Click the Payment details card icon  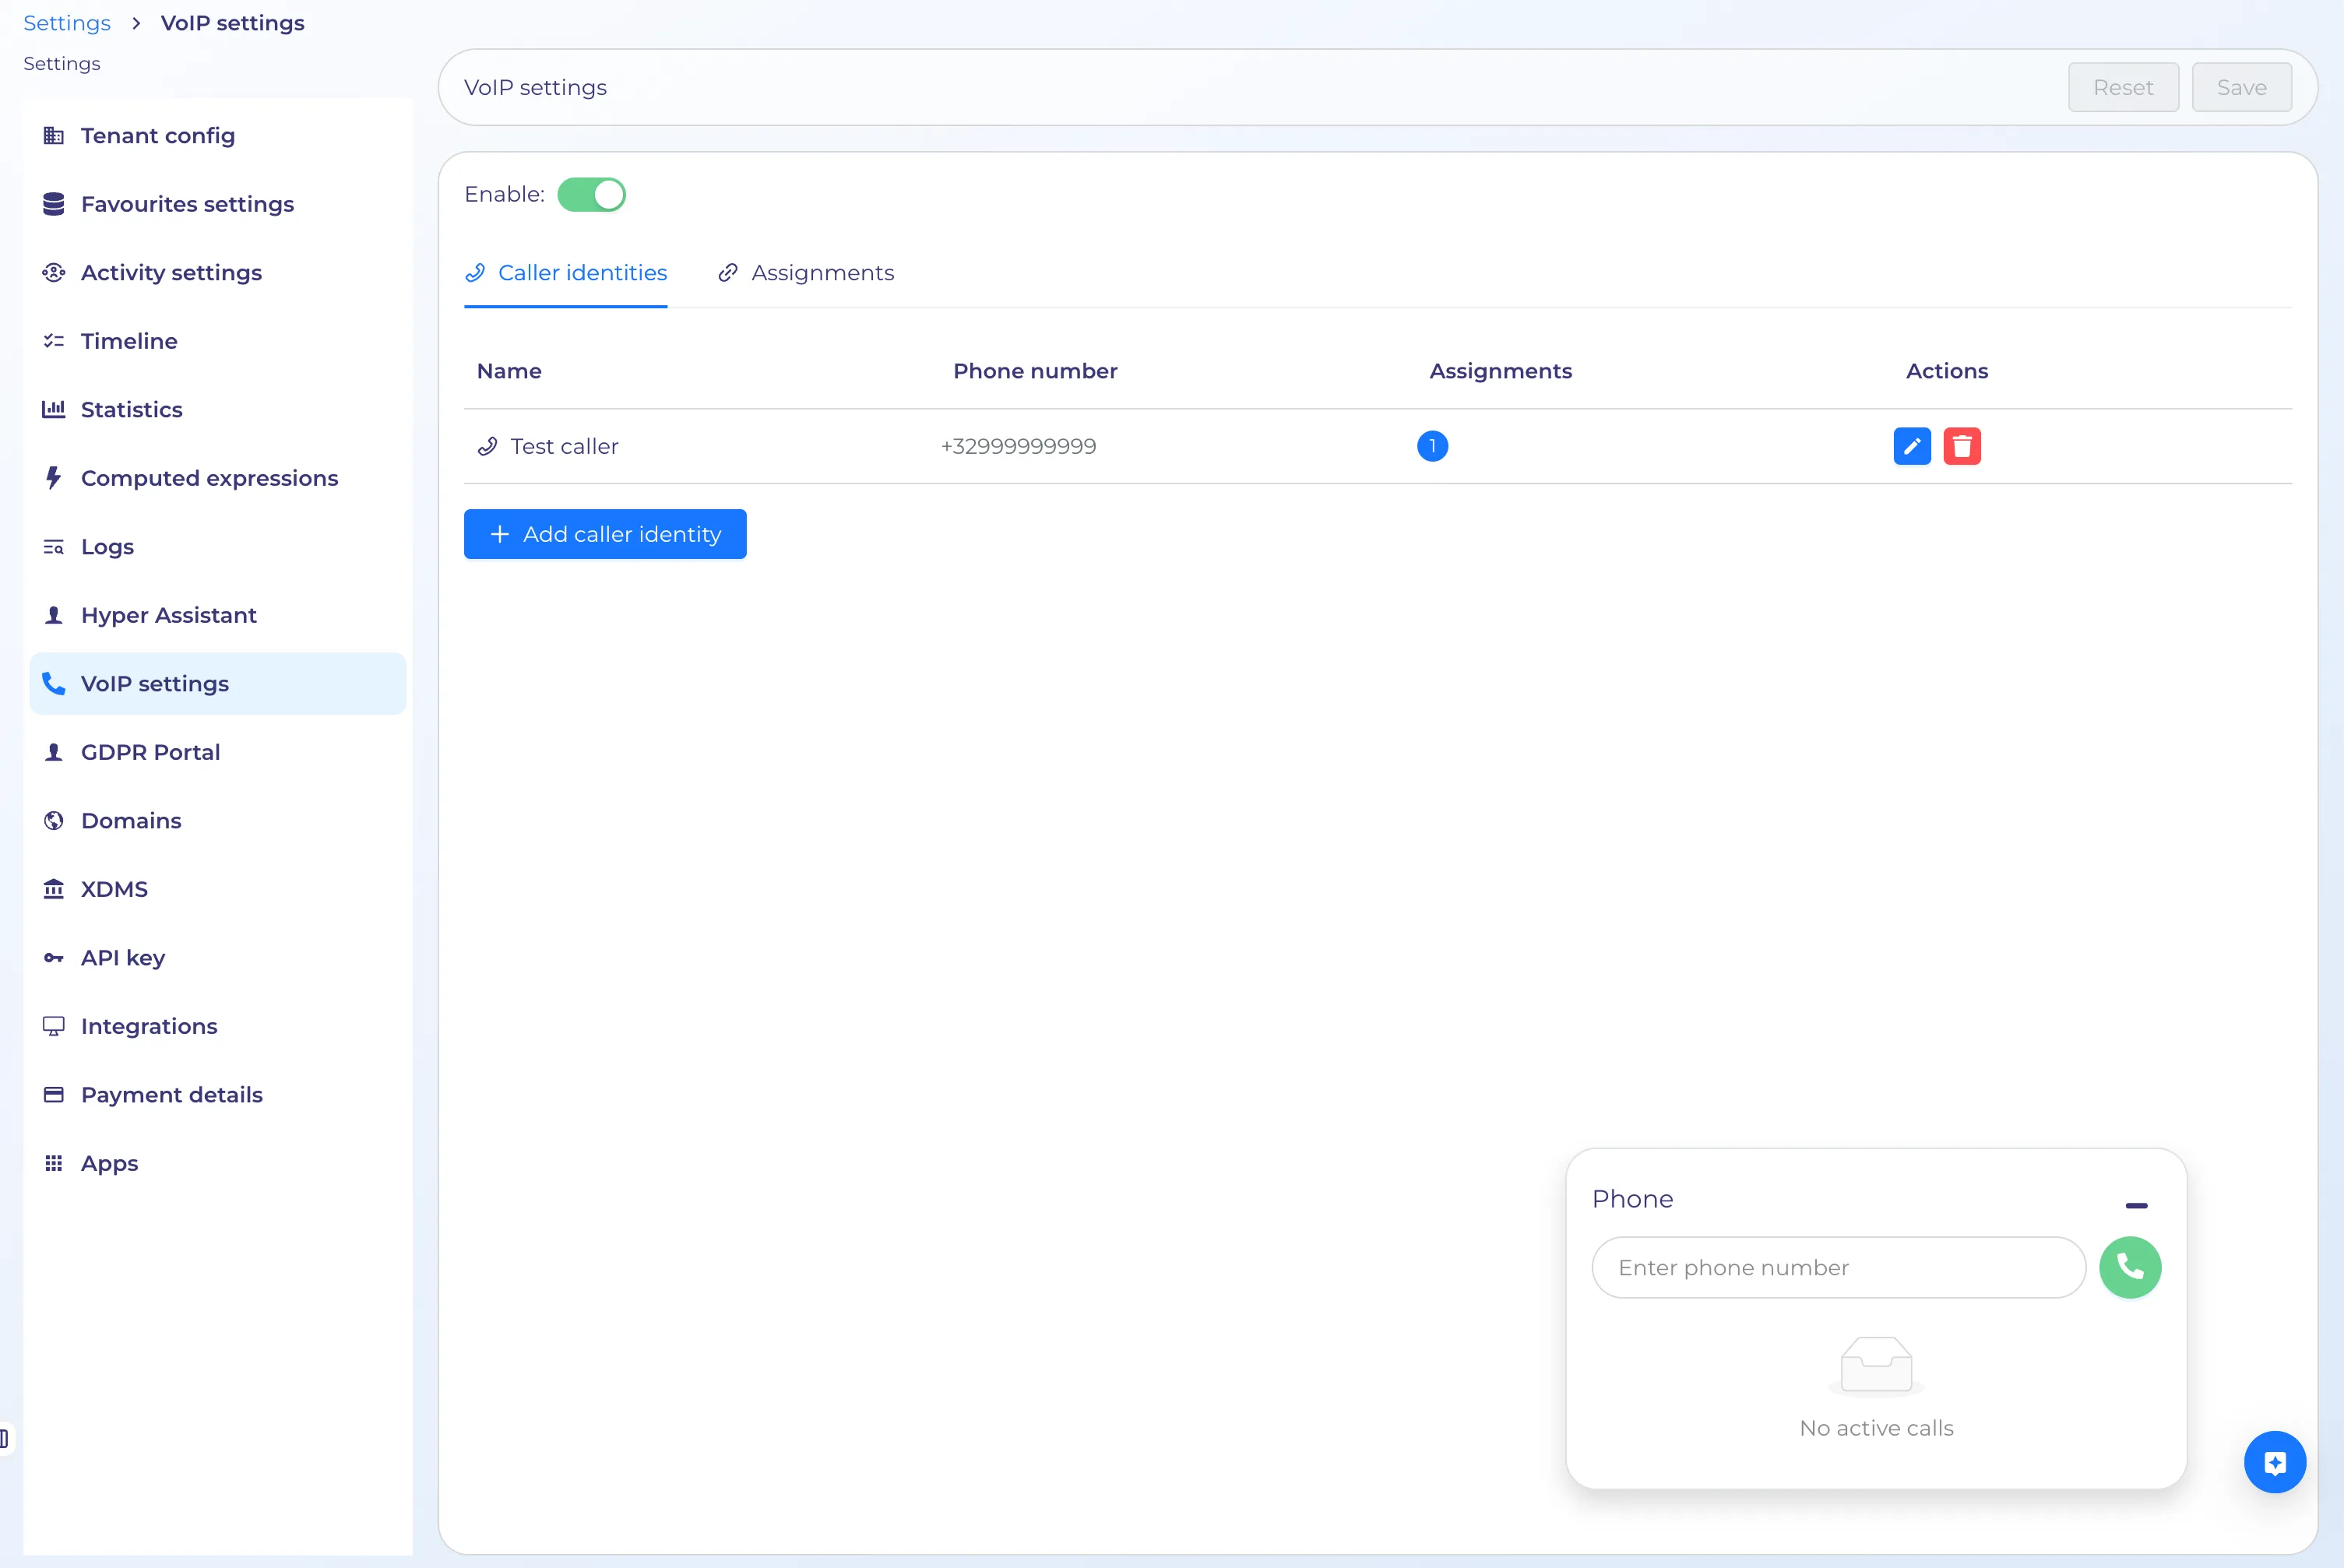(x=54, y=1094)
